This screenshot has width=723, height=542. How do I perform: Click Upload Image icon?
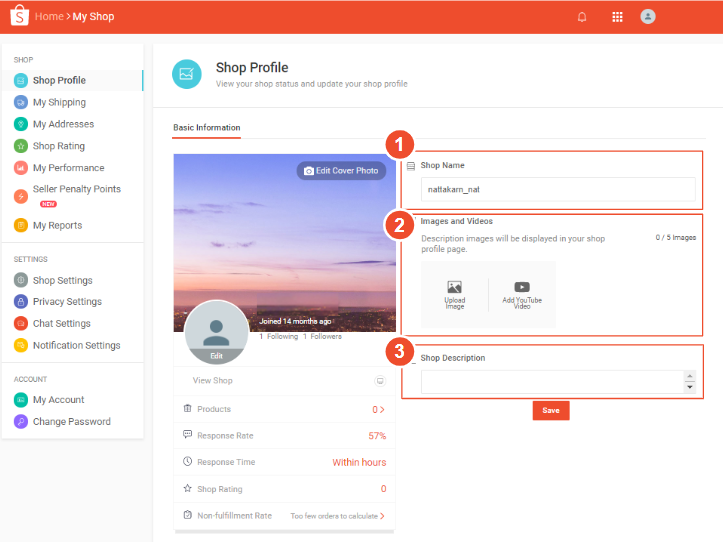tap(454, 288)
